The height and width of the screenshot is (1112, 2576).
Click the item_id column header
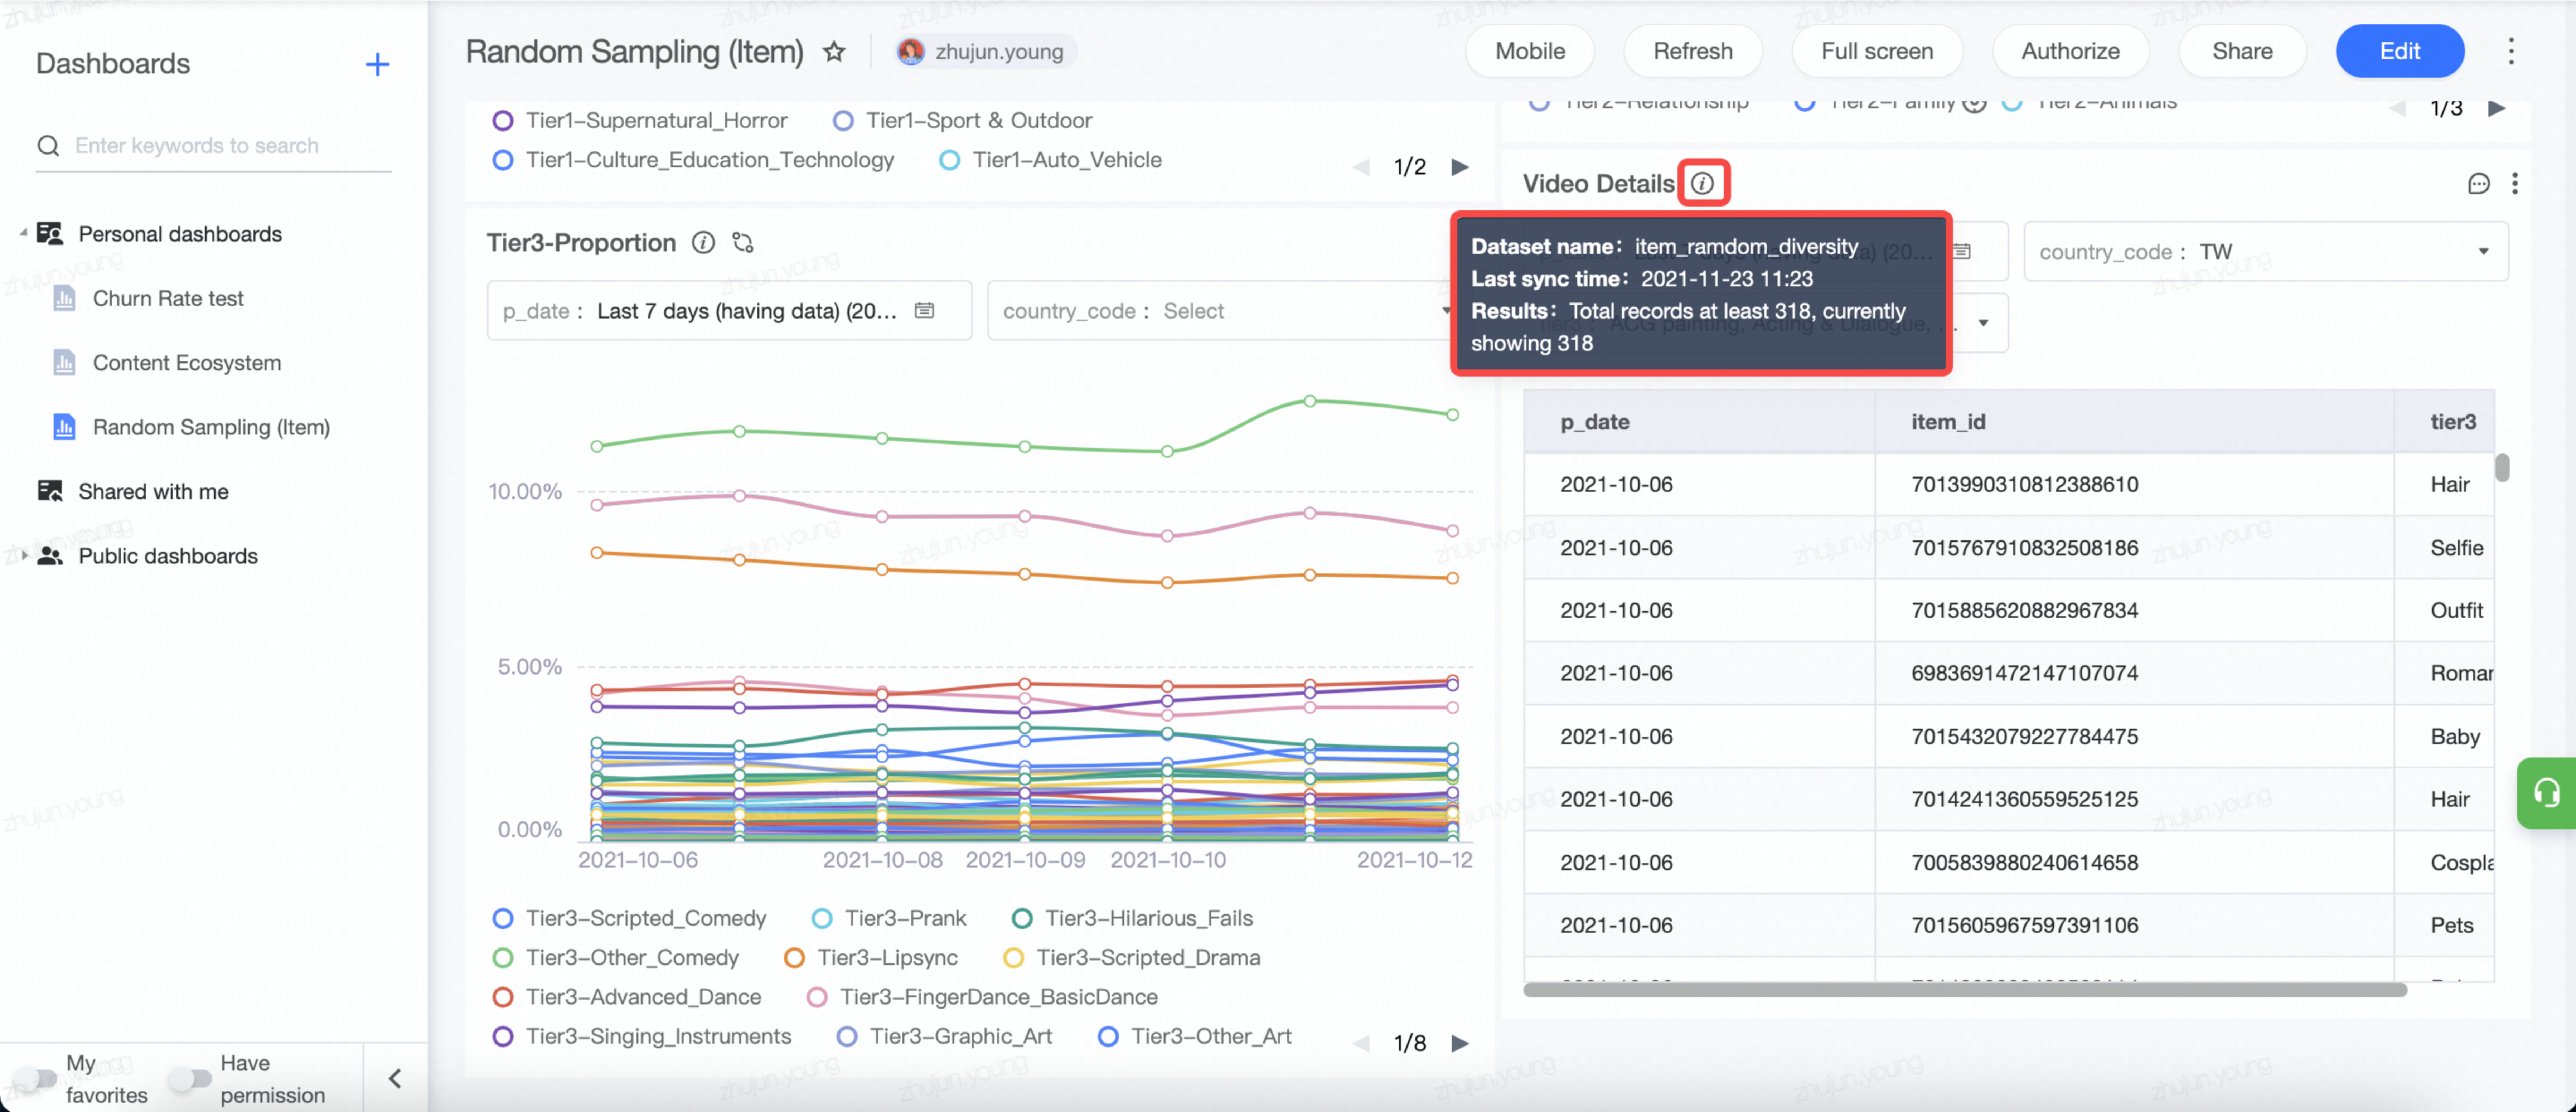pos(2134,422)
